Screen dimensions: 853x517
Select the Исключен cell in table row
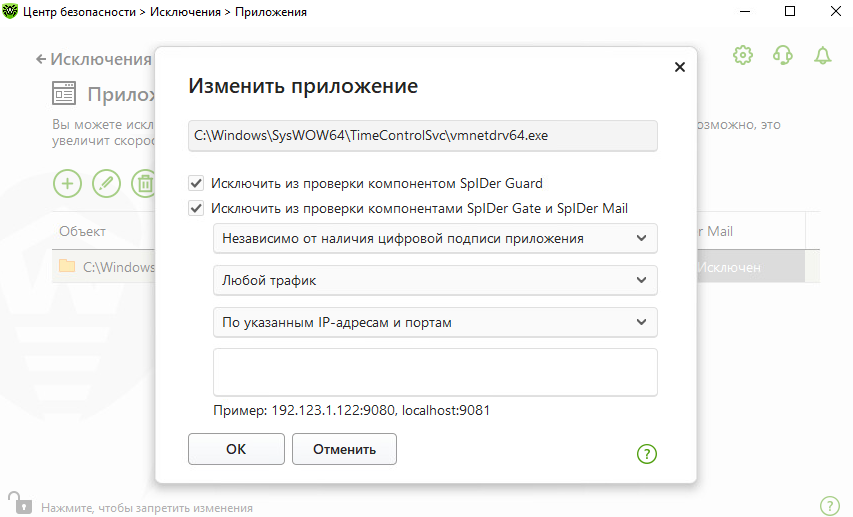point(751,267)
